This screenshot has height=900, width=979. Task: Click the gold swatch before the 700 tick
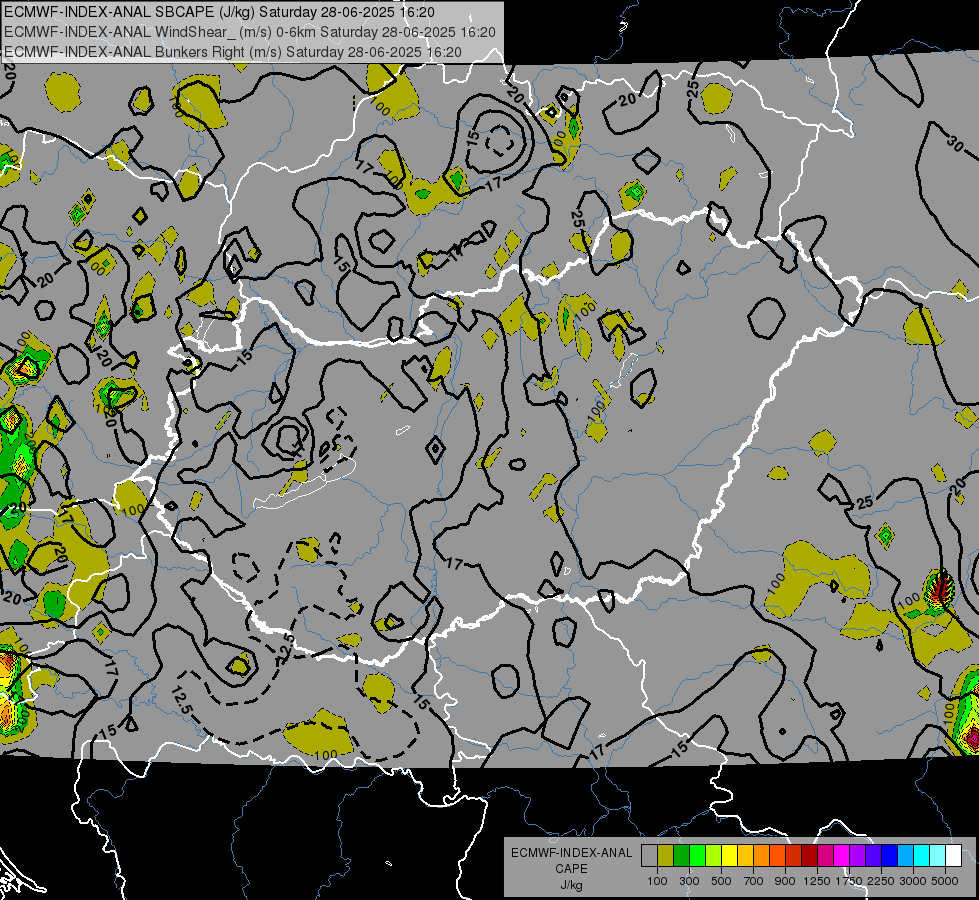(x=745, y=855)
